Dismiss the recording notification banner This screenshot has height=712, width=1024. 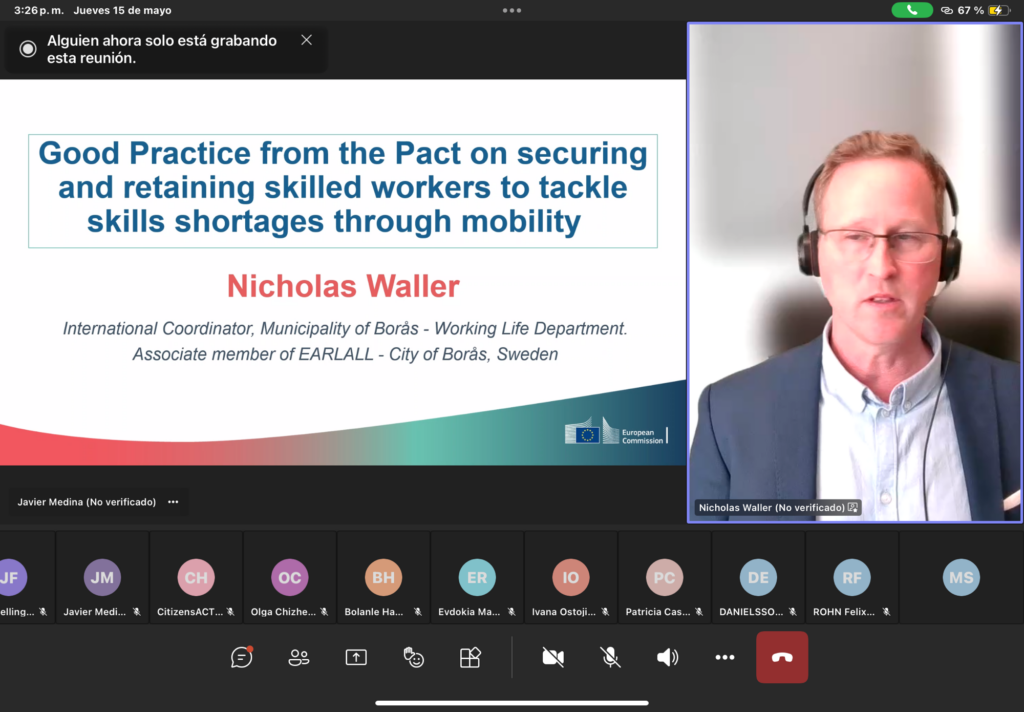[307, 40]
